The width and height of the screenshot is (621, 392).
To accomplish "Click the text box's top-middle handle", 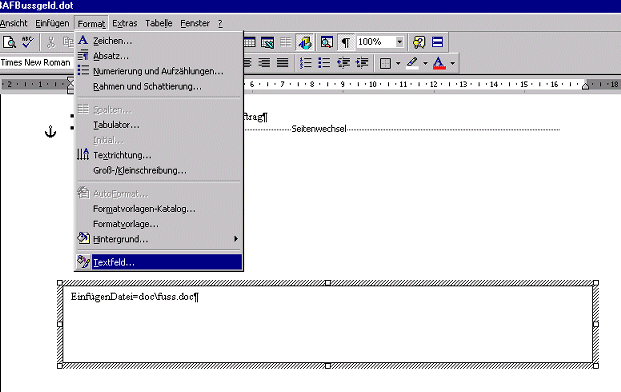I will pos(328,283).
